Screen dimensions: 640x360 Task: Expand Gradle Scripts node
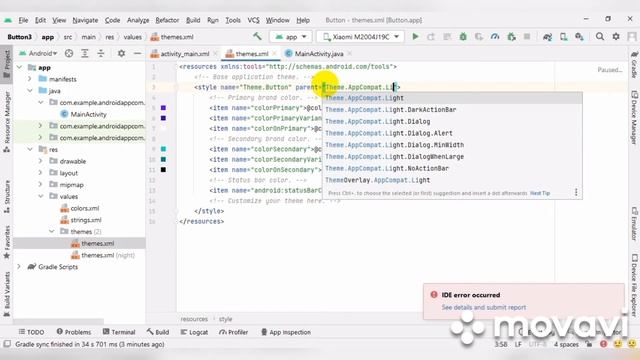point(19,267)
